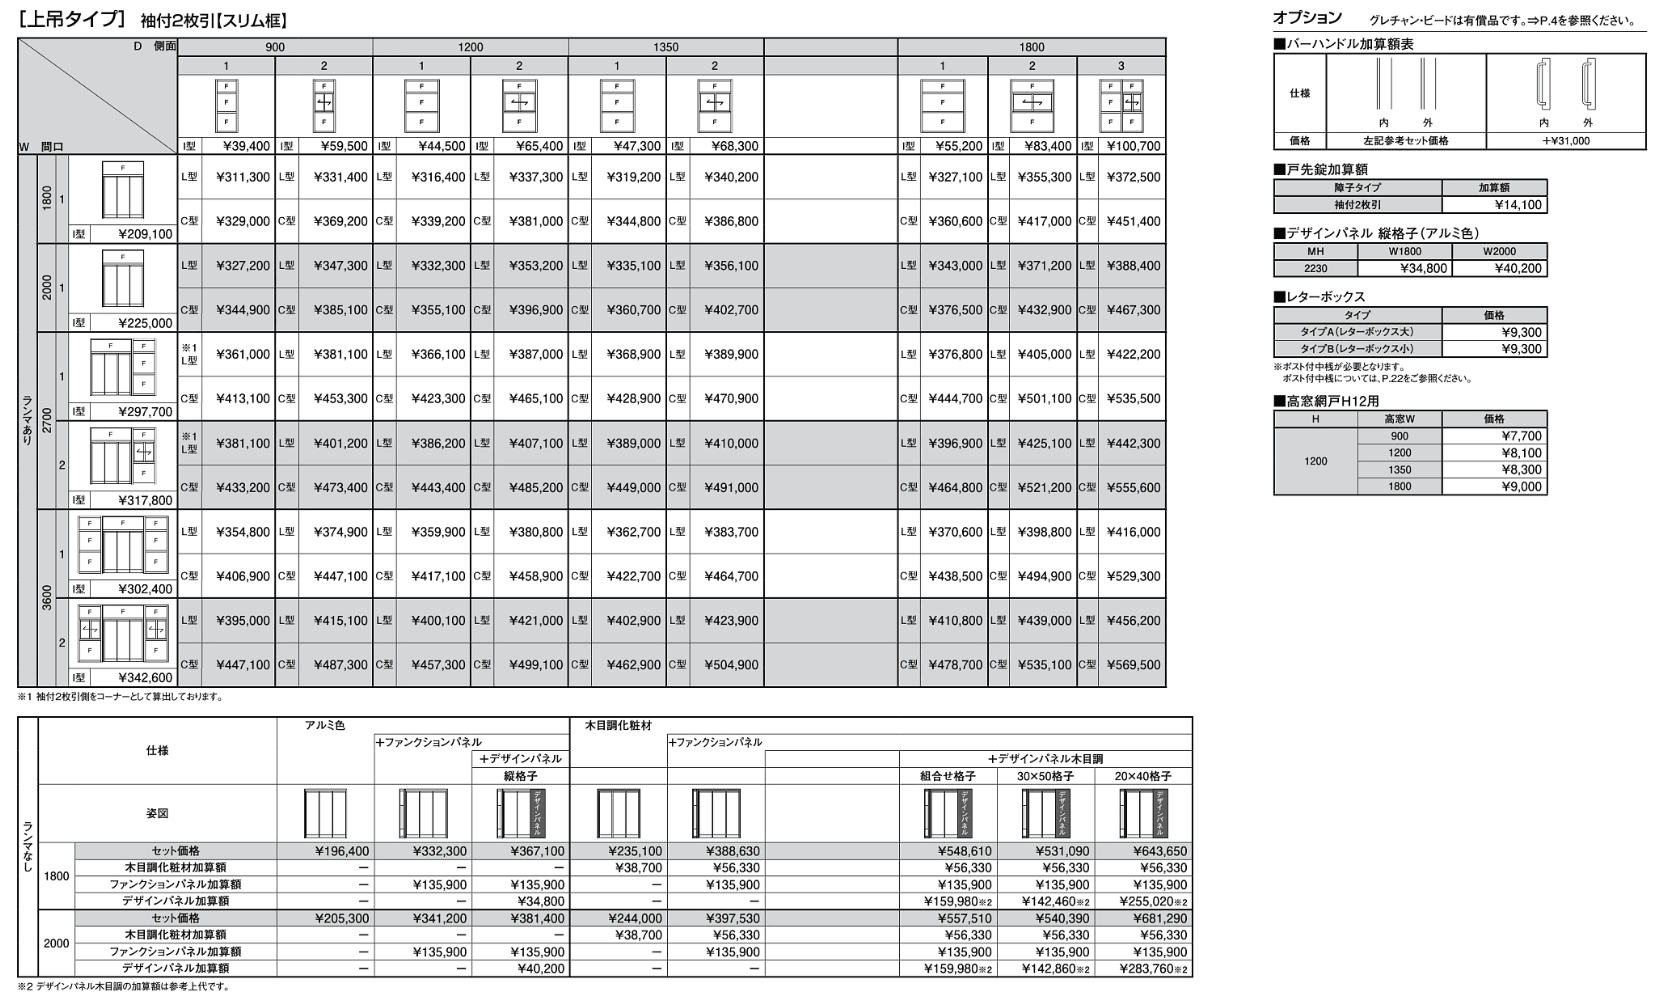Screen dimensions: 1656x1006
Task: Click the price ¥569,500
Action: [1133, 664]
